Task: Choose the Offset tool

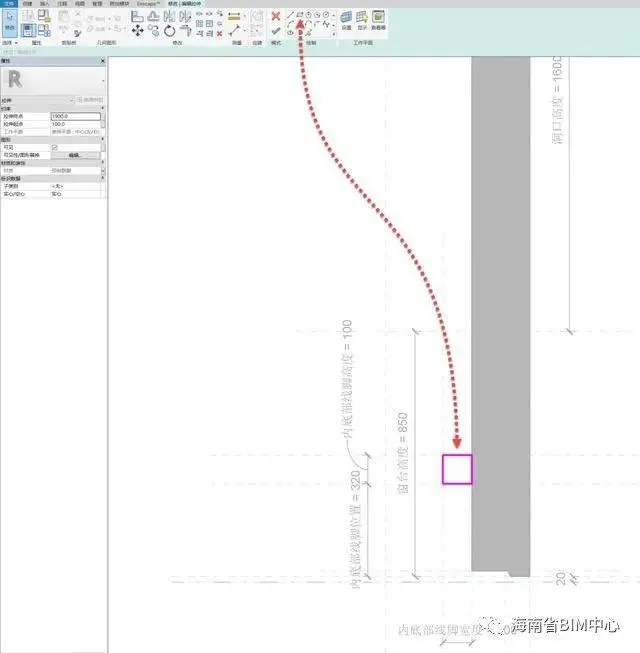Action: click(154, 17)
